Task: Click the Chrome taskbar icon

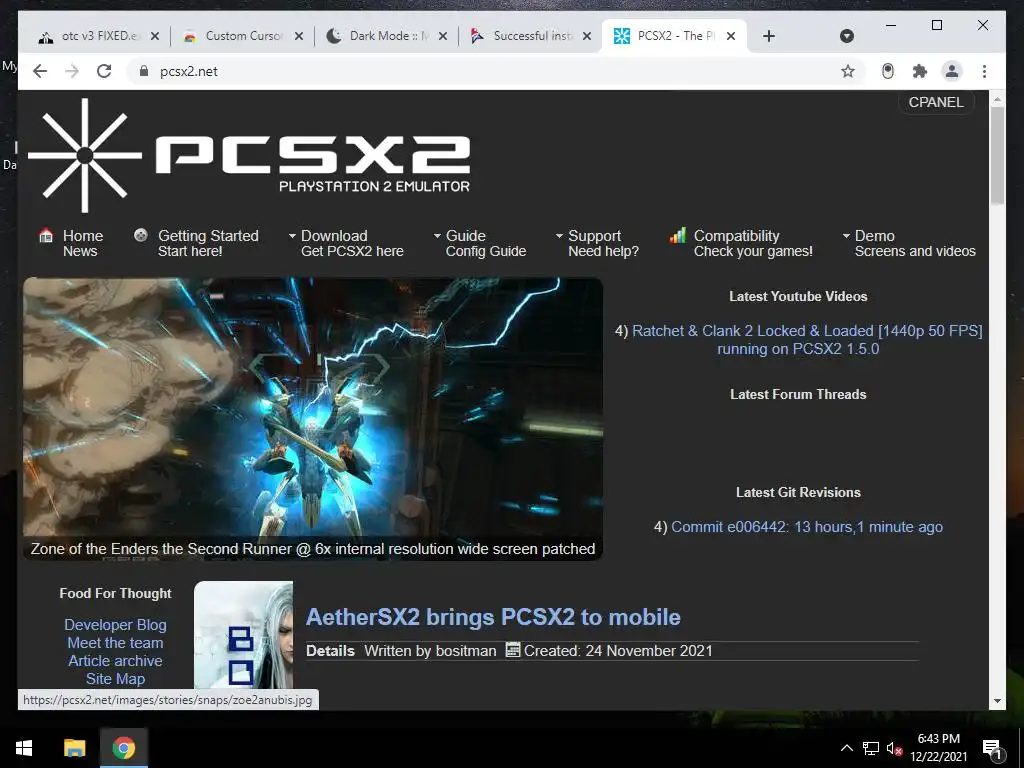Action: tap(123, 748)
